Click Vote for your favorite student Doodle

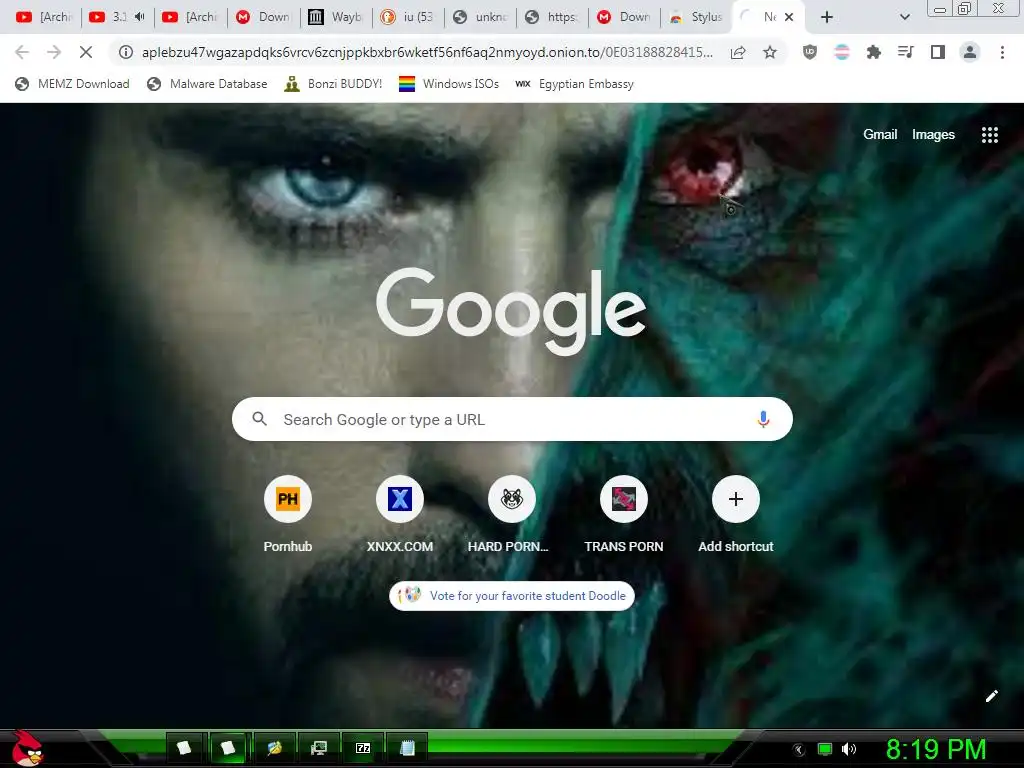point(512,596)
